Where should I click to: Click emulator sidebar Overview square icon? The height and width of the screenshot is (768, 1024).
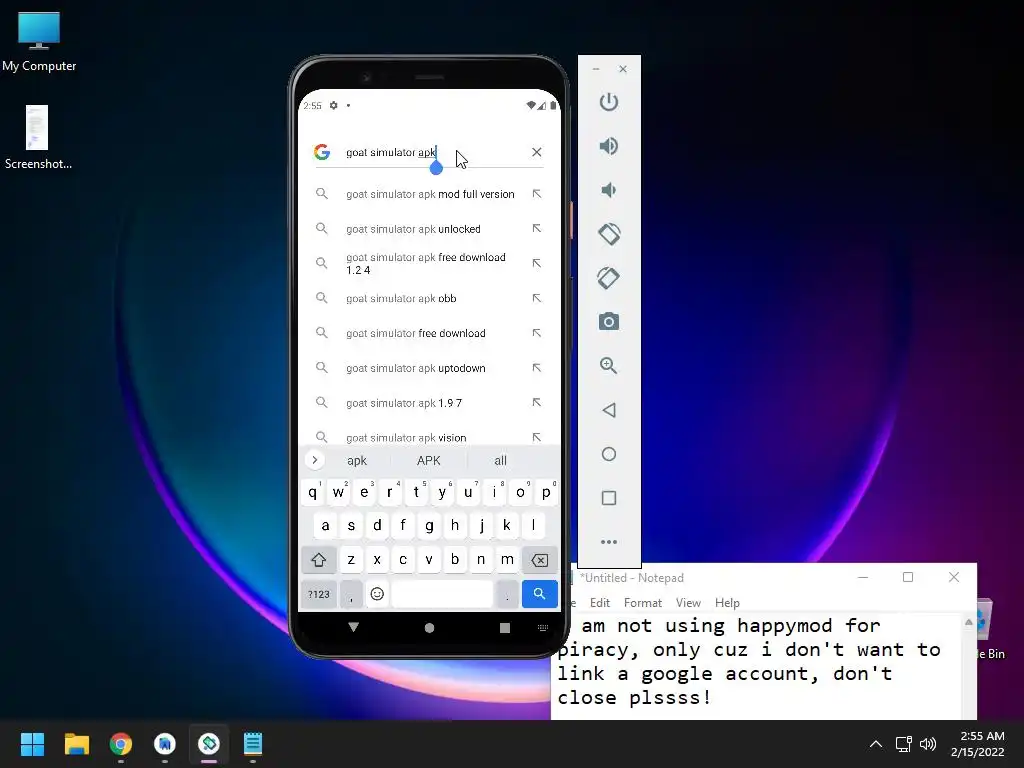point(609,498)
